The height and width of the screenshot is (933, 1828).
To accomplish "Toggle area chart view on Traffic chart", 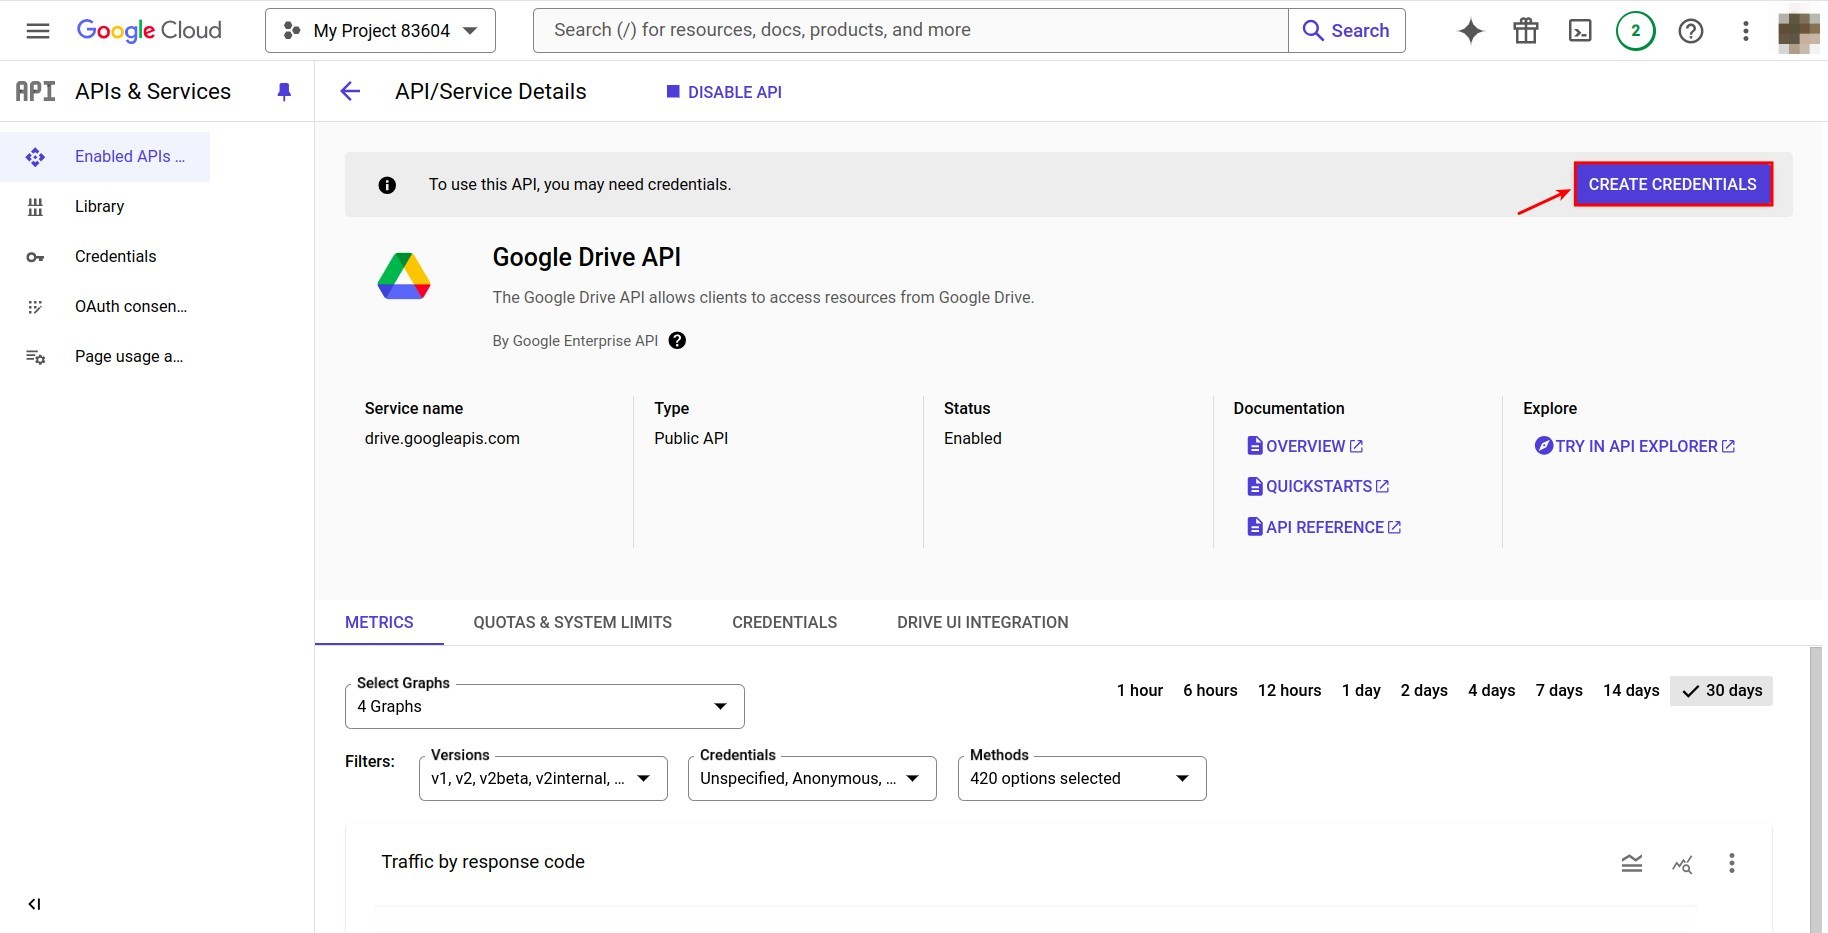I will tap(1632, 862).
